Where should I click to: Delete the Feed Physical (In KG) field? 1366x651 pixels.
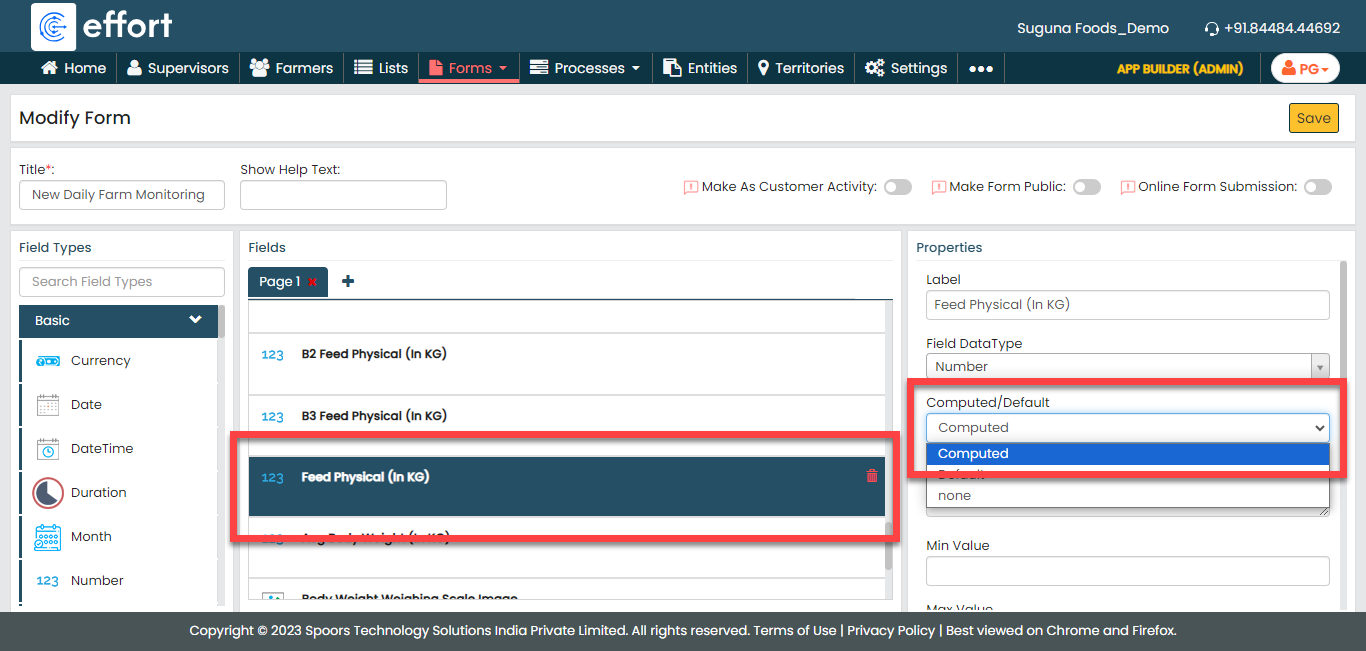[871, 477]
